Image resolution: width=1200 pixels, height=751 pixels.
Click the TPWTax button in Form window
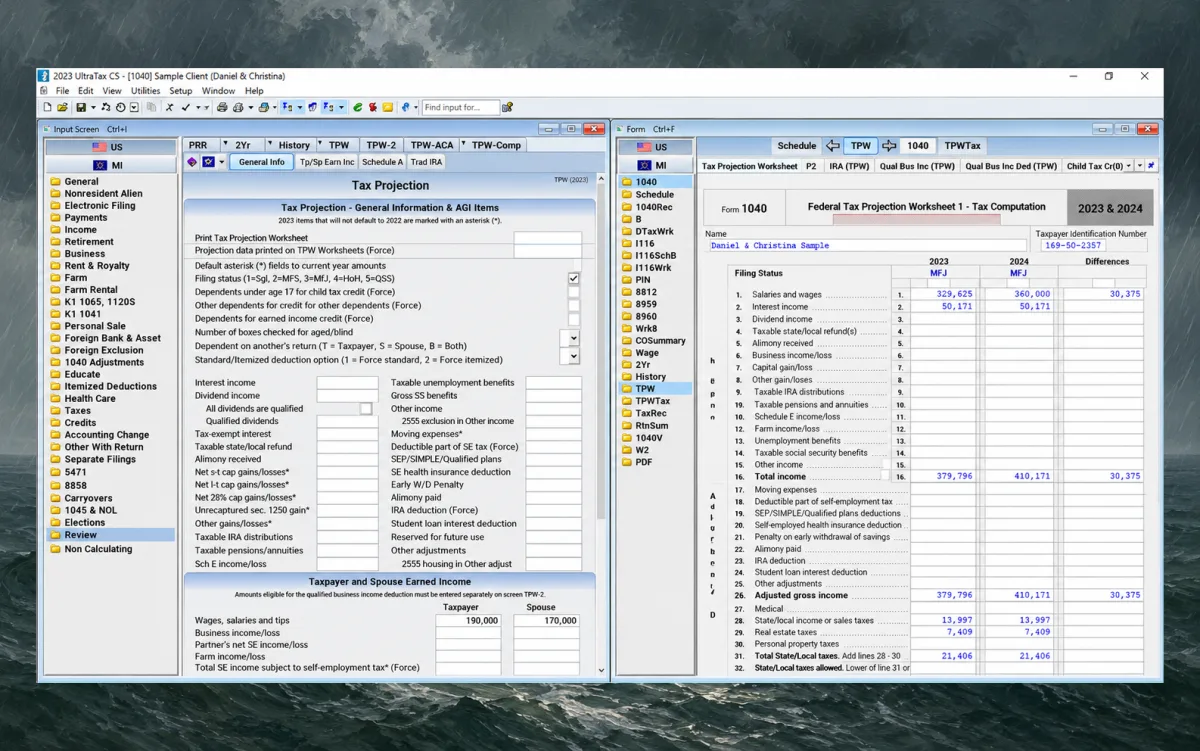click(x=962, y=146)
